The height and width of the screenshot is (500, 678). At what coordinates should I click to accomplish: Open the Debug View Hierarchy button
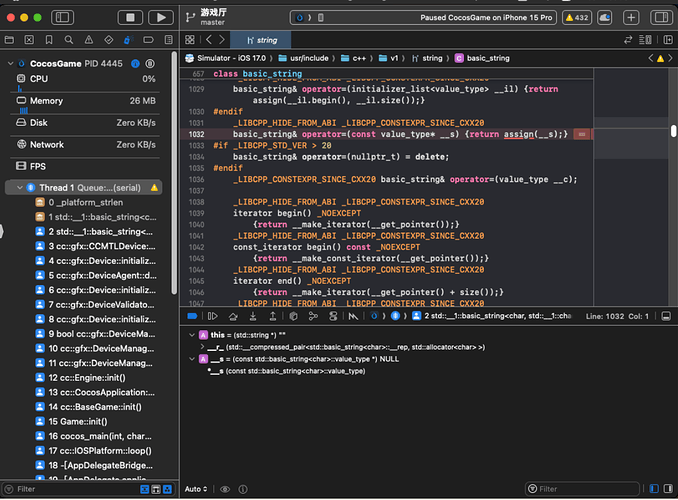click(293, 316)
